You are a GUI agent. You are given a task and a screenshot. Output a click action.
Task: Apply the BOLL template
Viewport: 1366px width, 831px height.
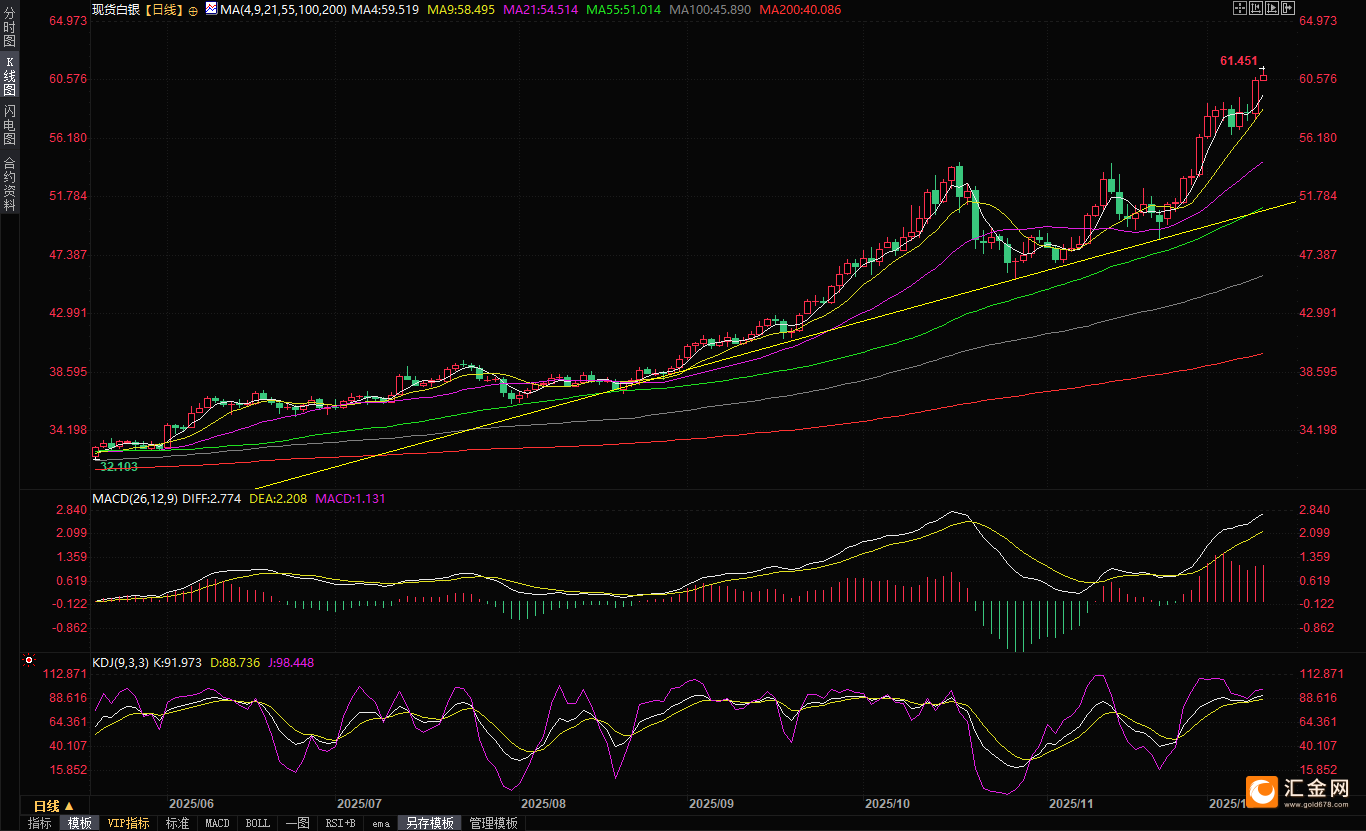257,823
